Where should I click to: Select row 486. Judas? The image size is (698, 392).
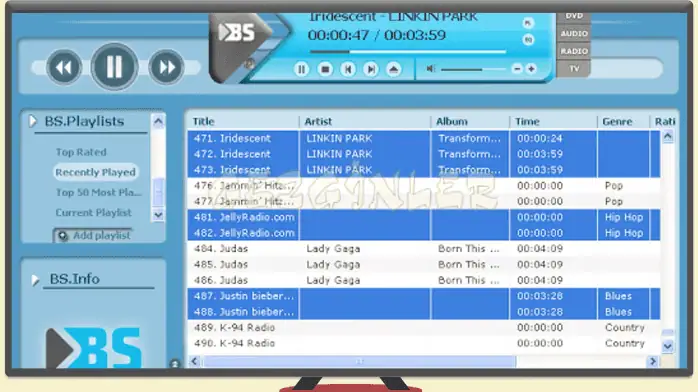tap(423, 280)
